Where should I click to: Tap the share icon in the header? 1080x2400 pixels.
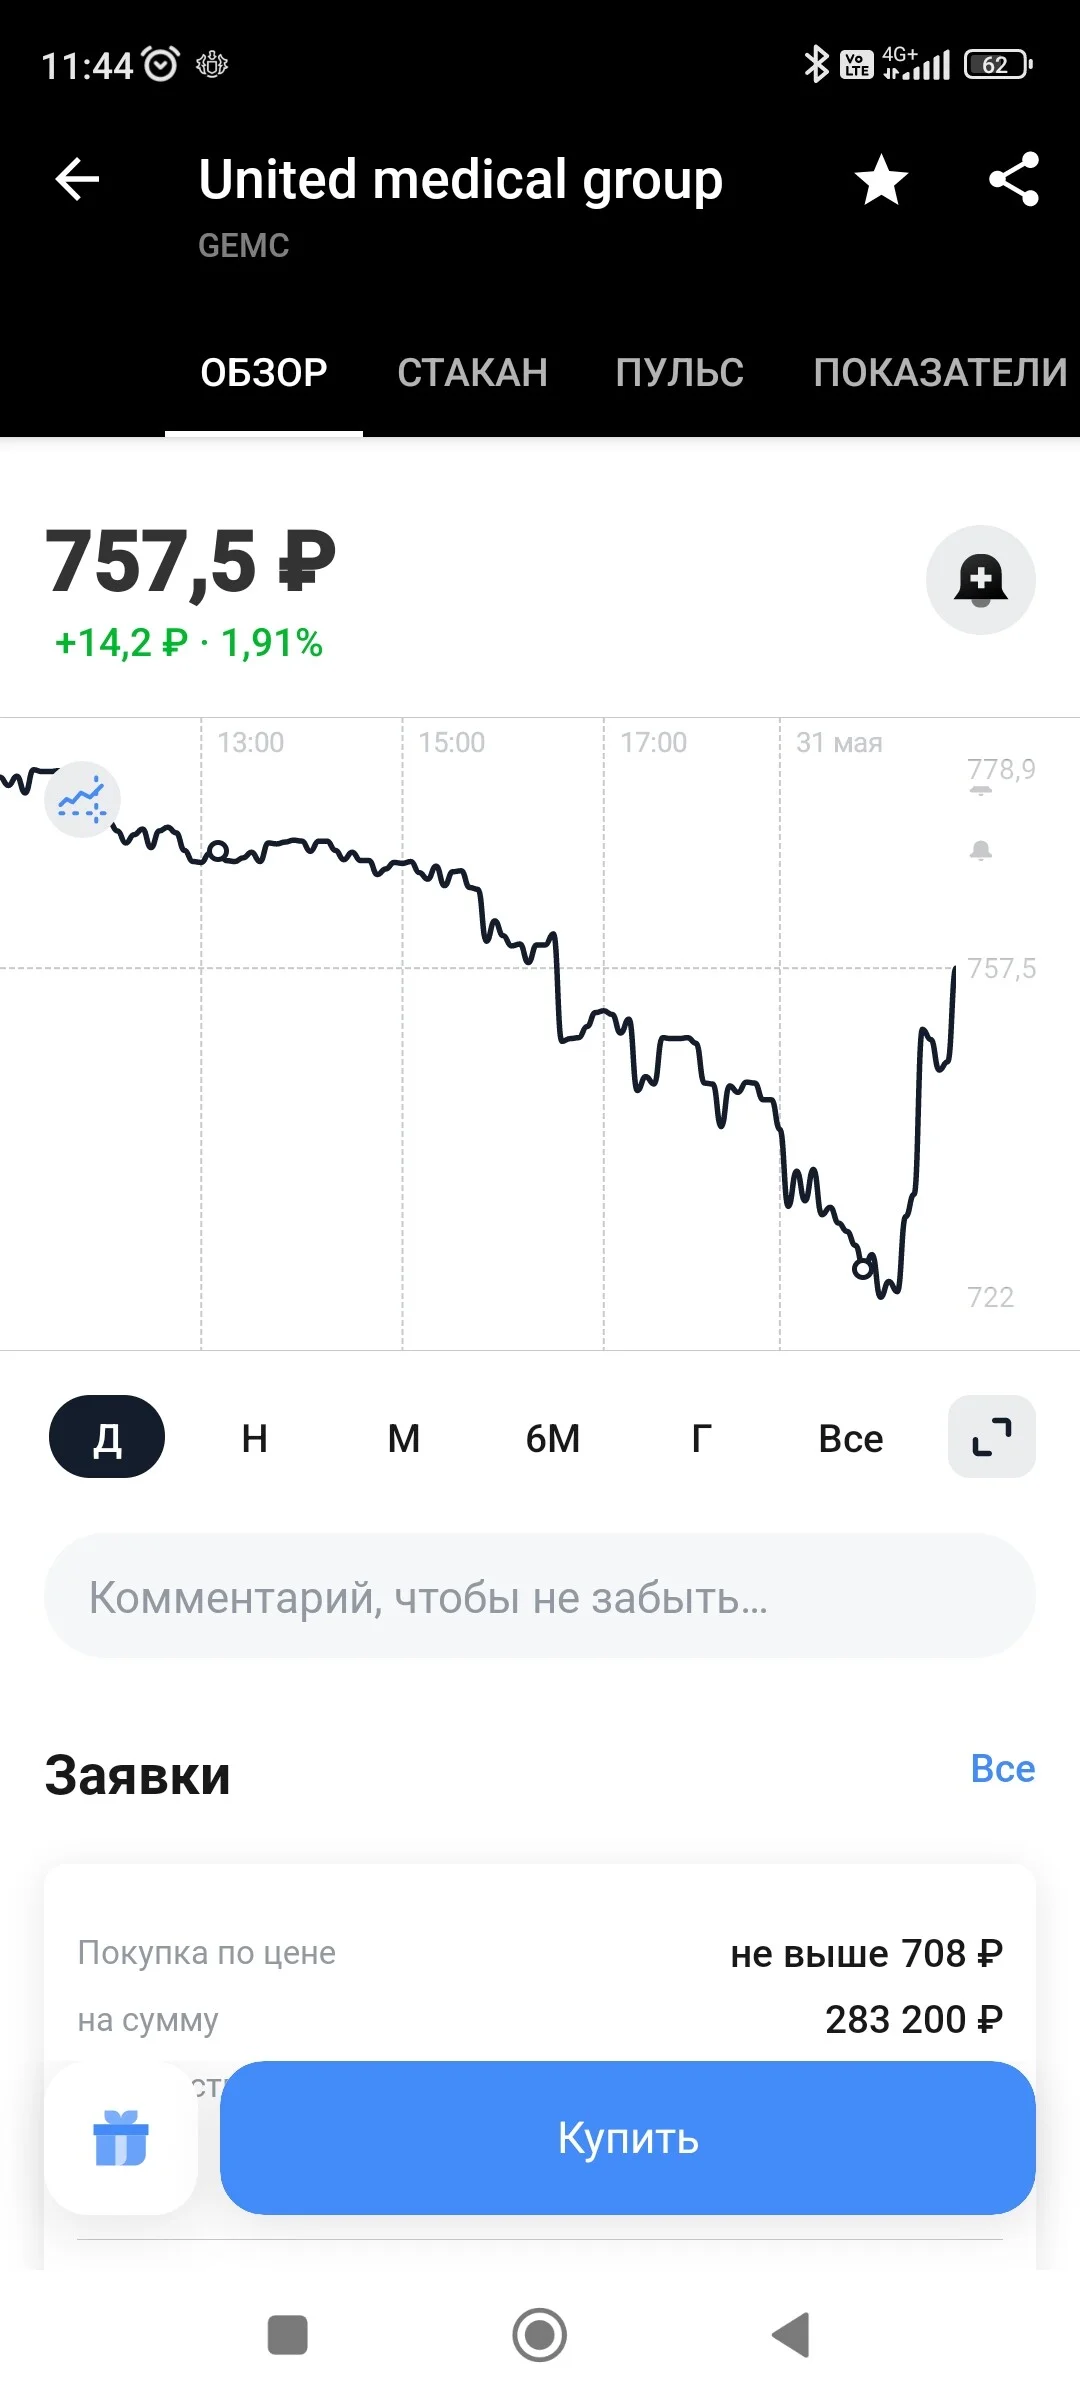1014,180
